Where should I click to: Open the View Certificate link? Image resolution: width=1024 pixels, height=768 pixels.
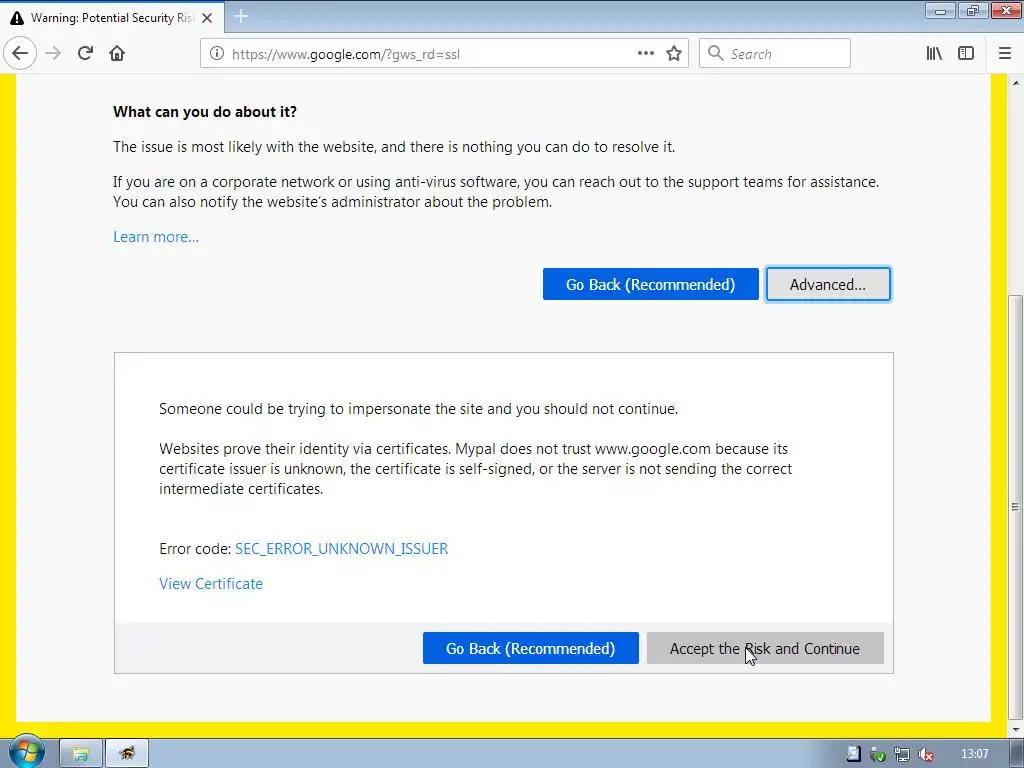pyautogui.click(x=211, y=584)
